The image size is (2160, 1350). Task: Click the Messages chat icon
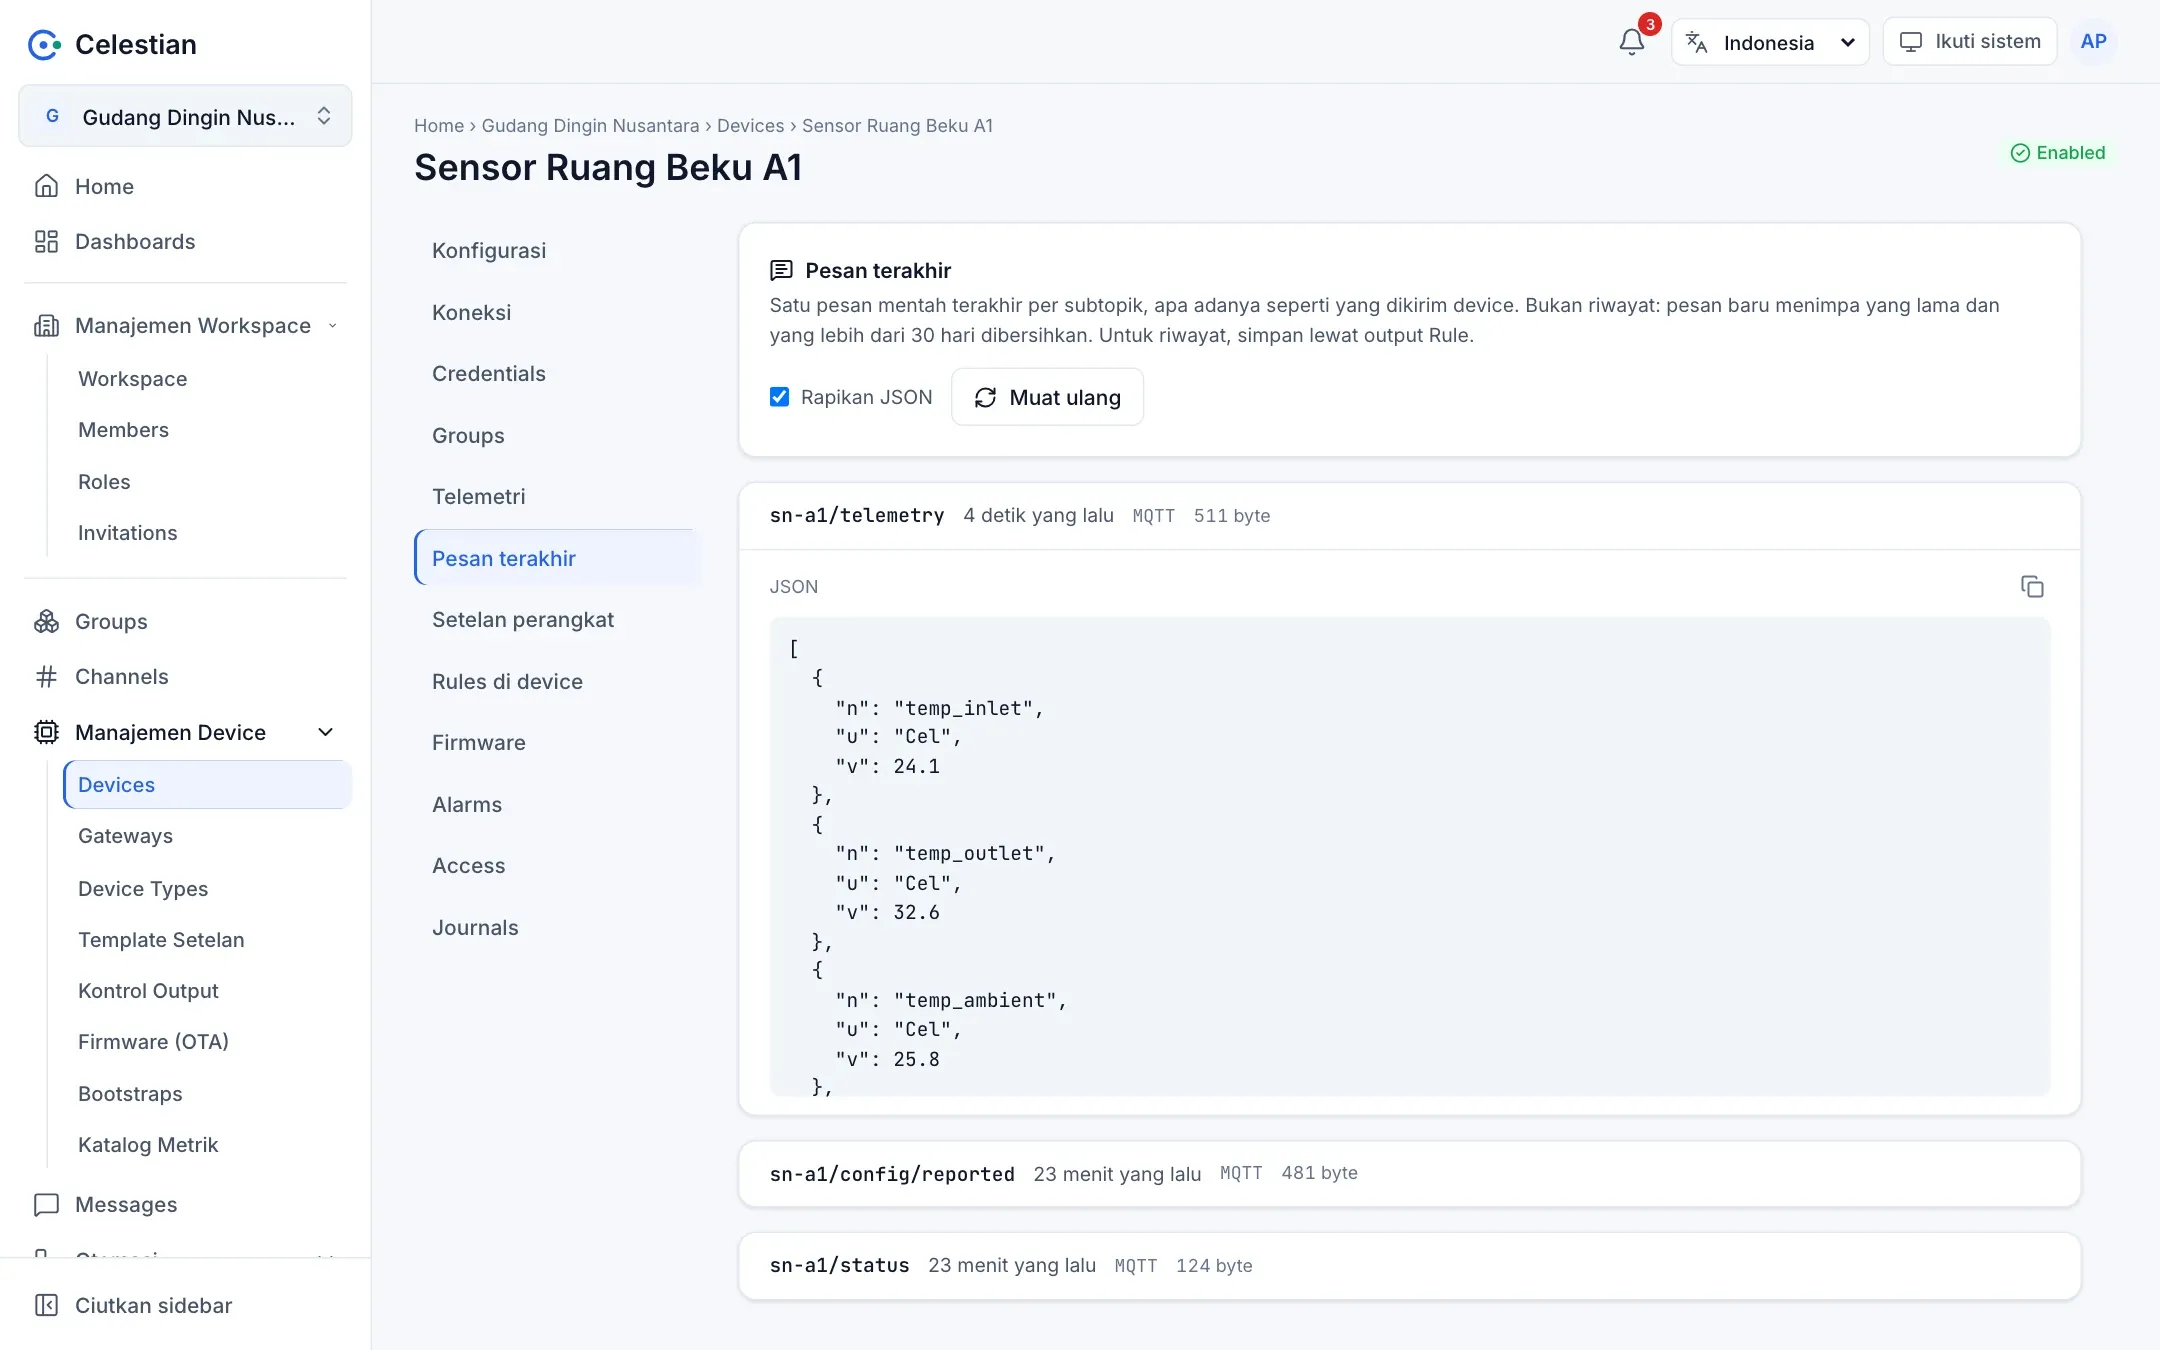click(46, 1204)
